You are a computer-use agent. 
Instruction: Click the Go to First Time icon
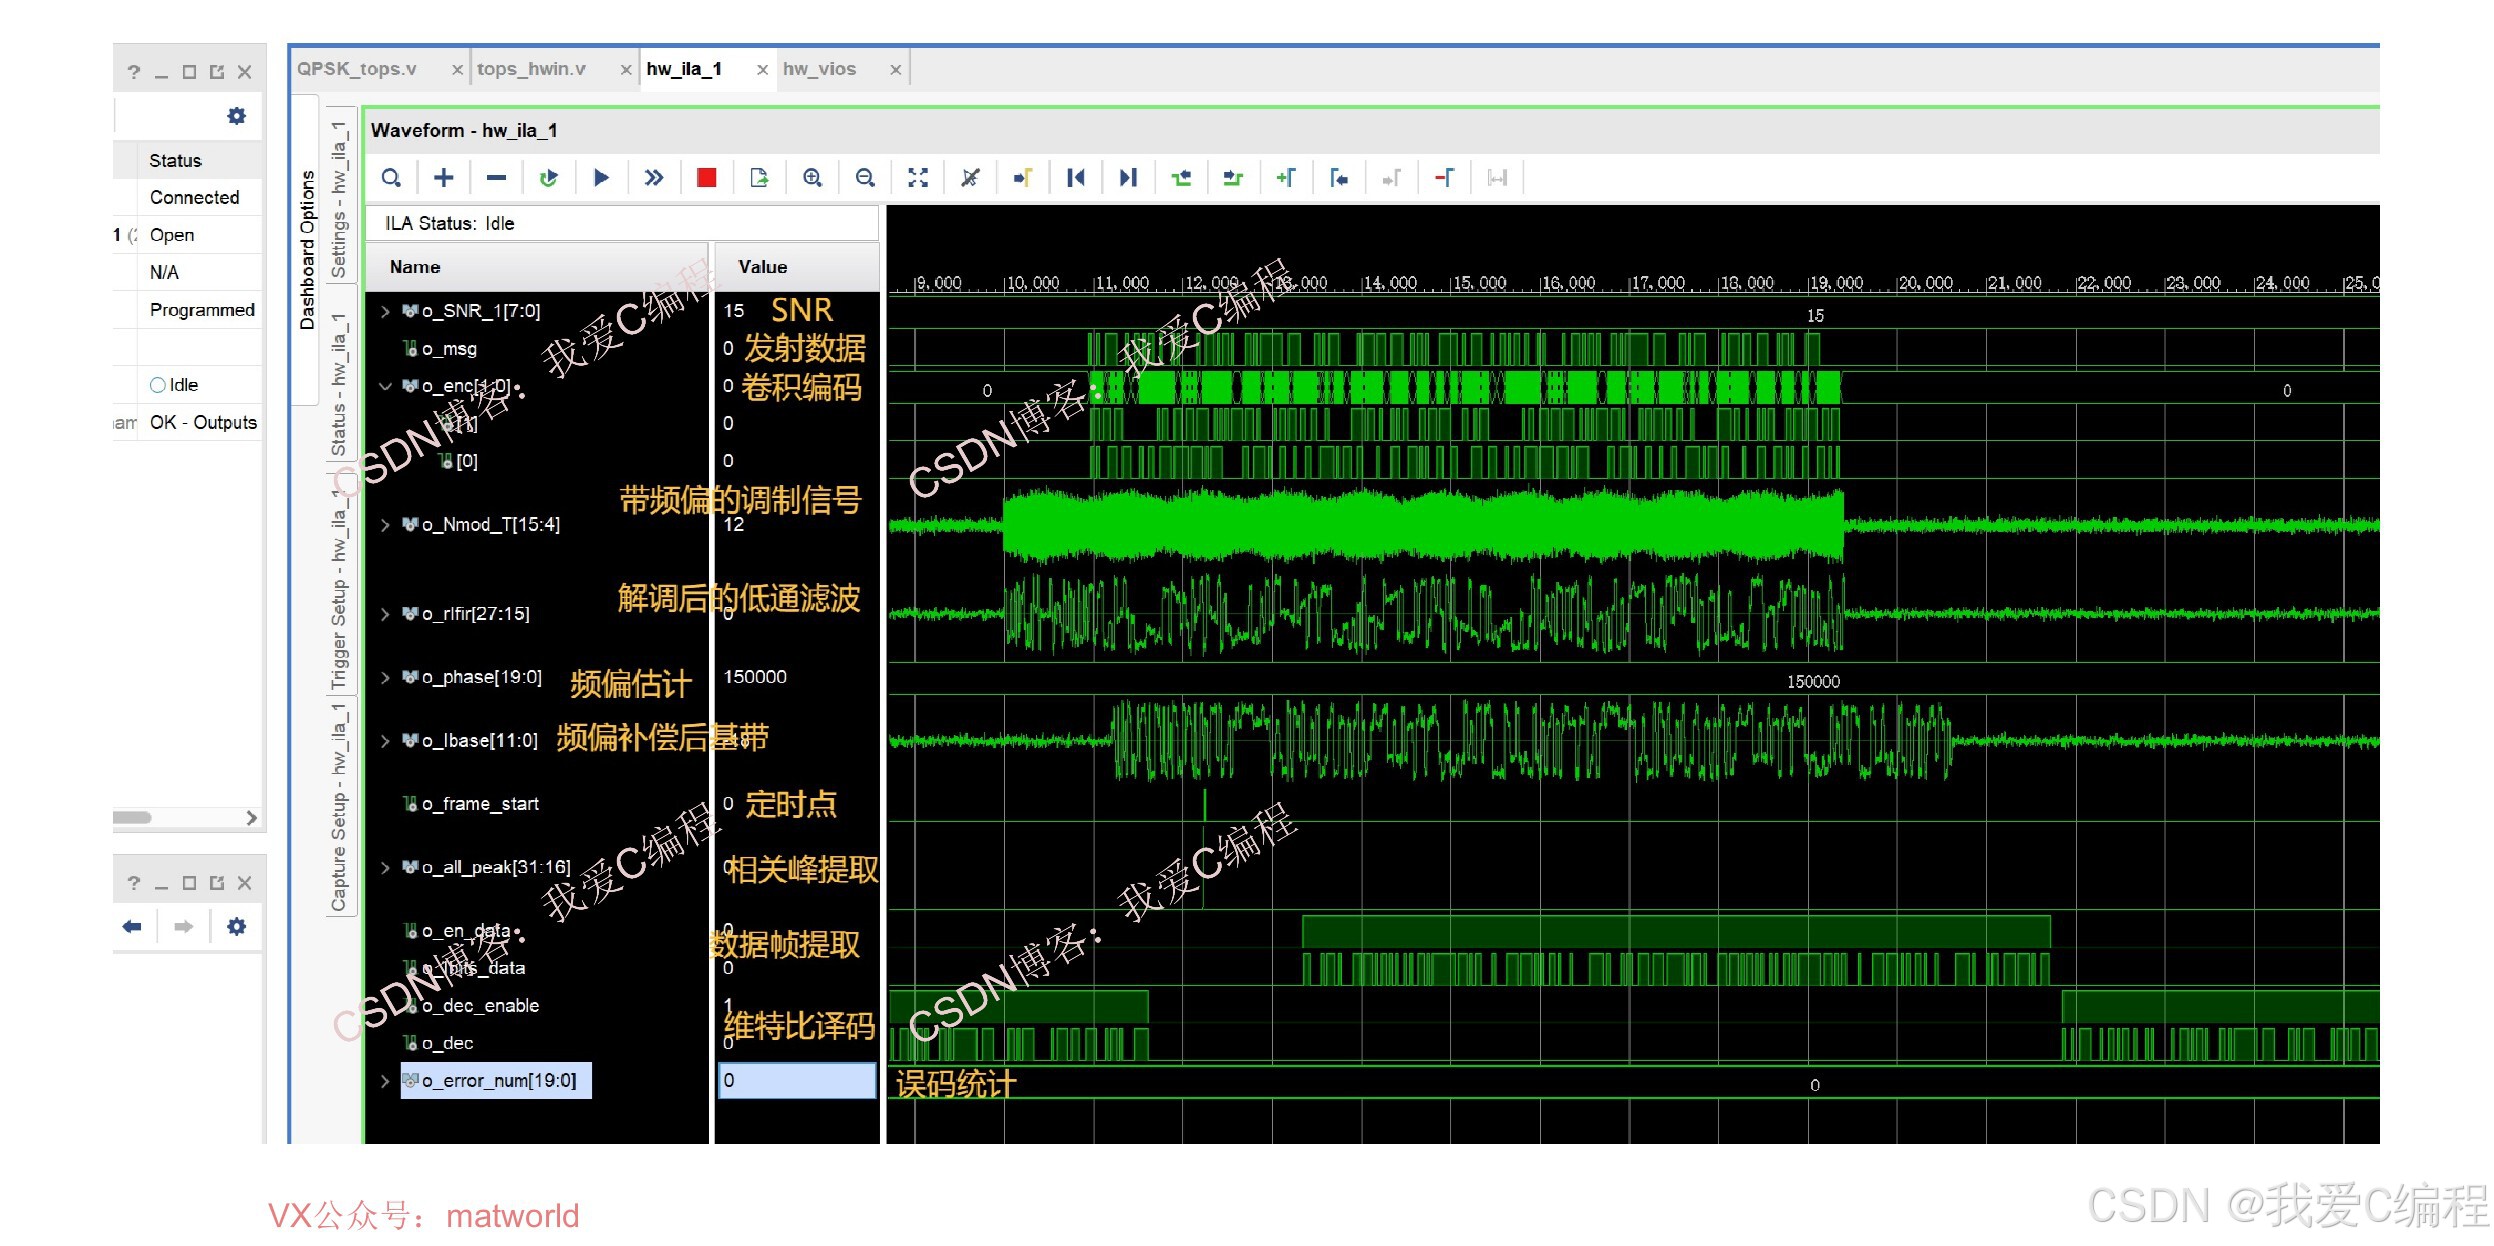pyautogui.click(x=1075, y=178)
